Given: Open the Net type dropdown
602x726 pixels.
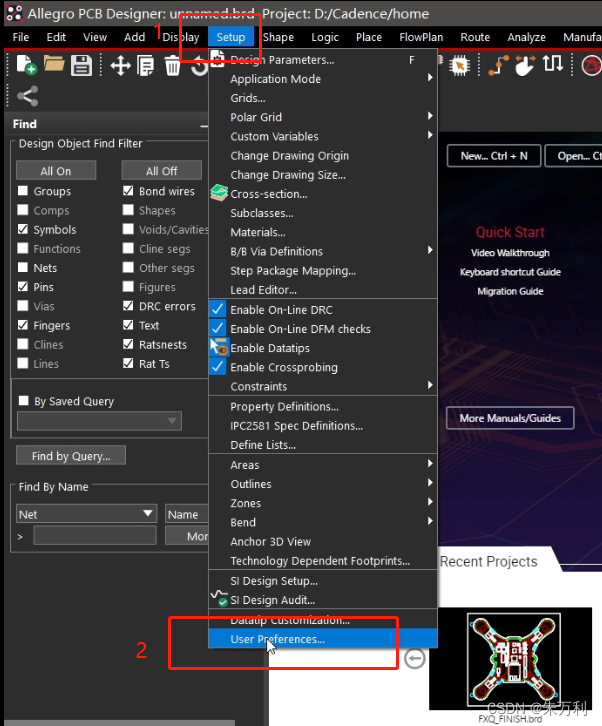Looking at the screenshot, I should click(x=87, y=514).
